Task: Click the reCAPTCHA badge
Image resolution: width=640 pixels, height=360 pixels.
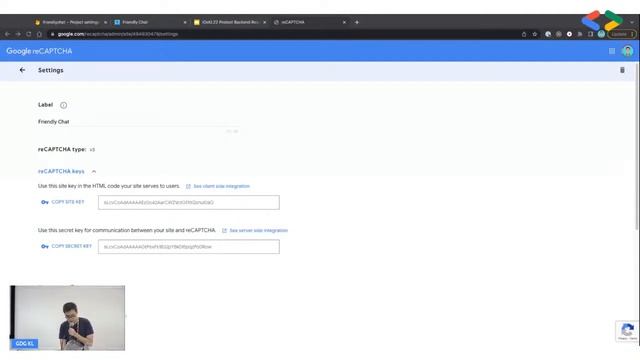Action: [x=627, y=331]
